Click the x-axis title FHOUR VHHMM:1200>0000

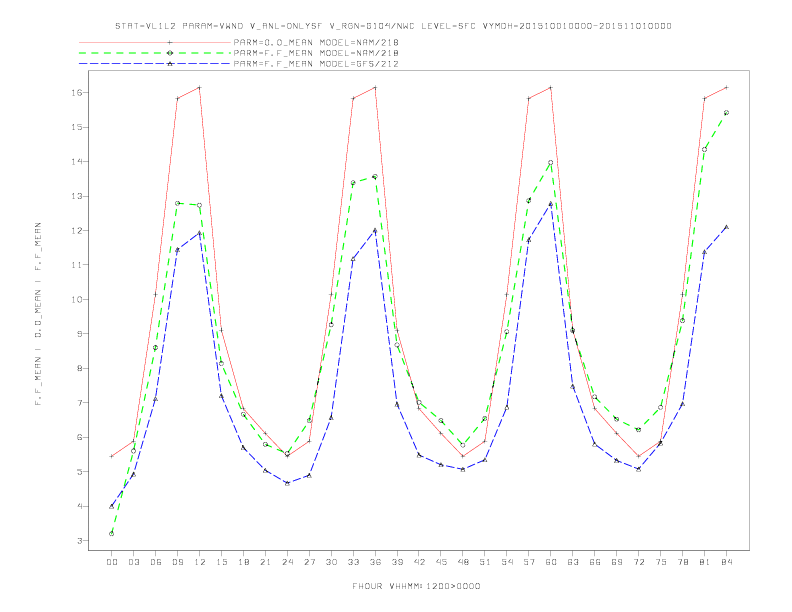click(416, 586)
